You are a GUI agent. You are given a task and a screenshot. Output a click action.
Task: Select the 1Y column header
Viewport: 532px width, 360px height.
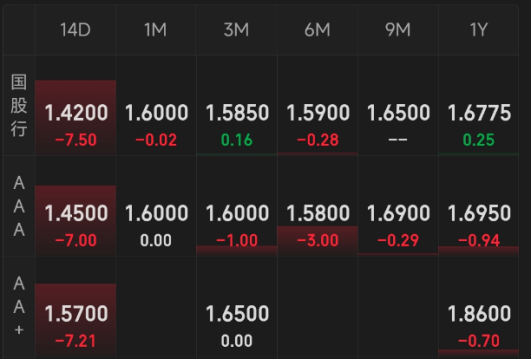click(x=478, y=30)
